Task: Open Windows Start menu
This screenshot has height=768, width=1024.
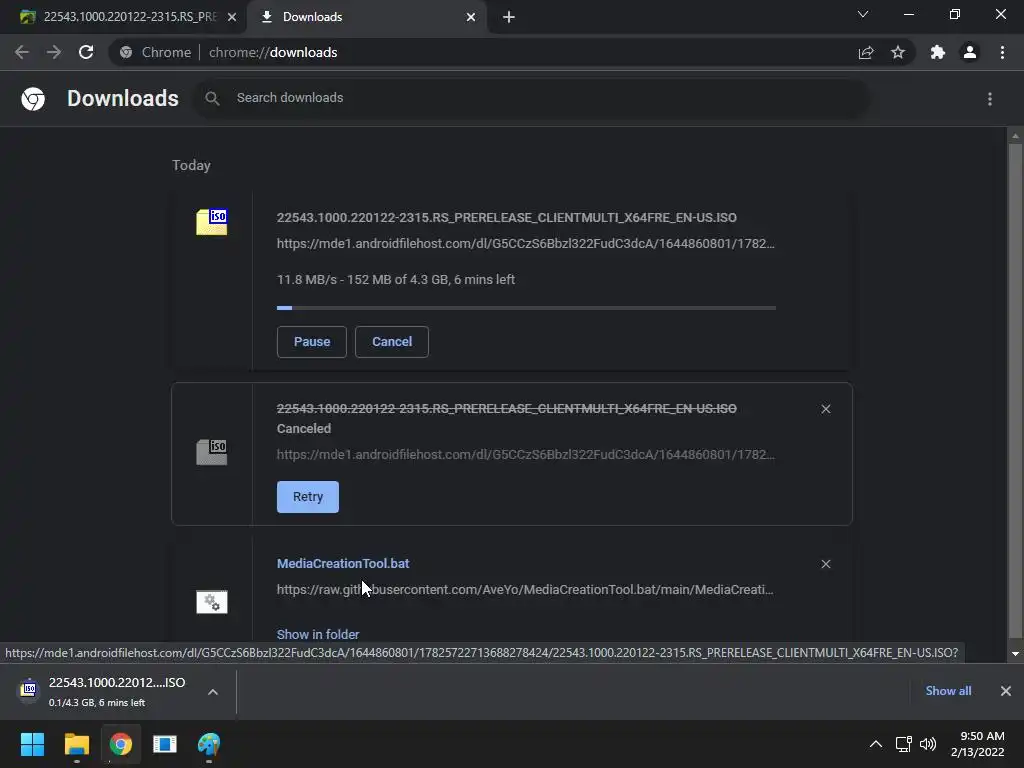Action: point(32,744)
